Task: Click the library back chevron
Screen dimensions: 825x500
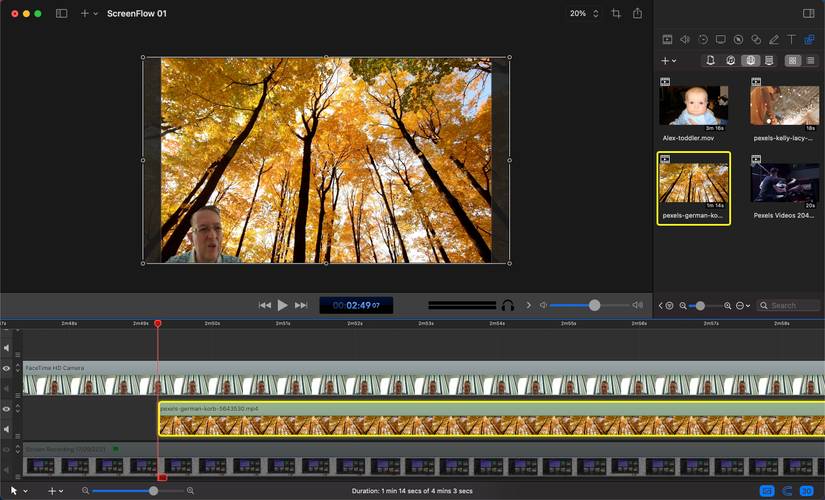Action: 660,305
